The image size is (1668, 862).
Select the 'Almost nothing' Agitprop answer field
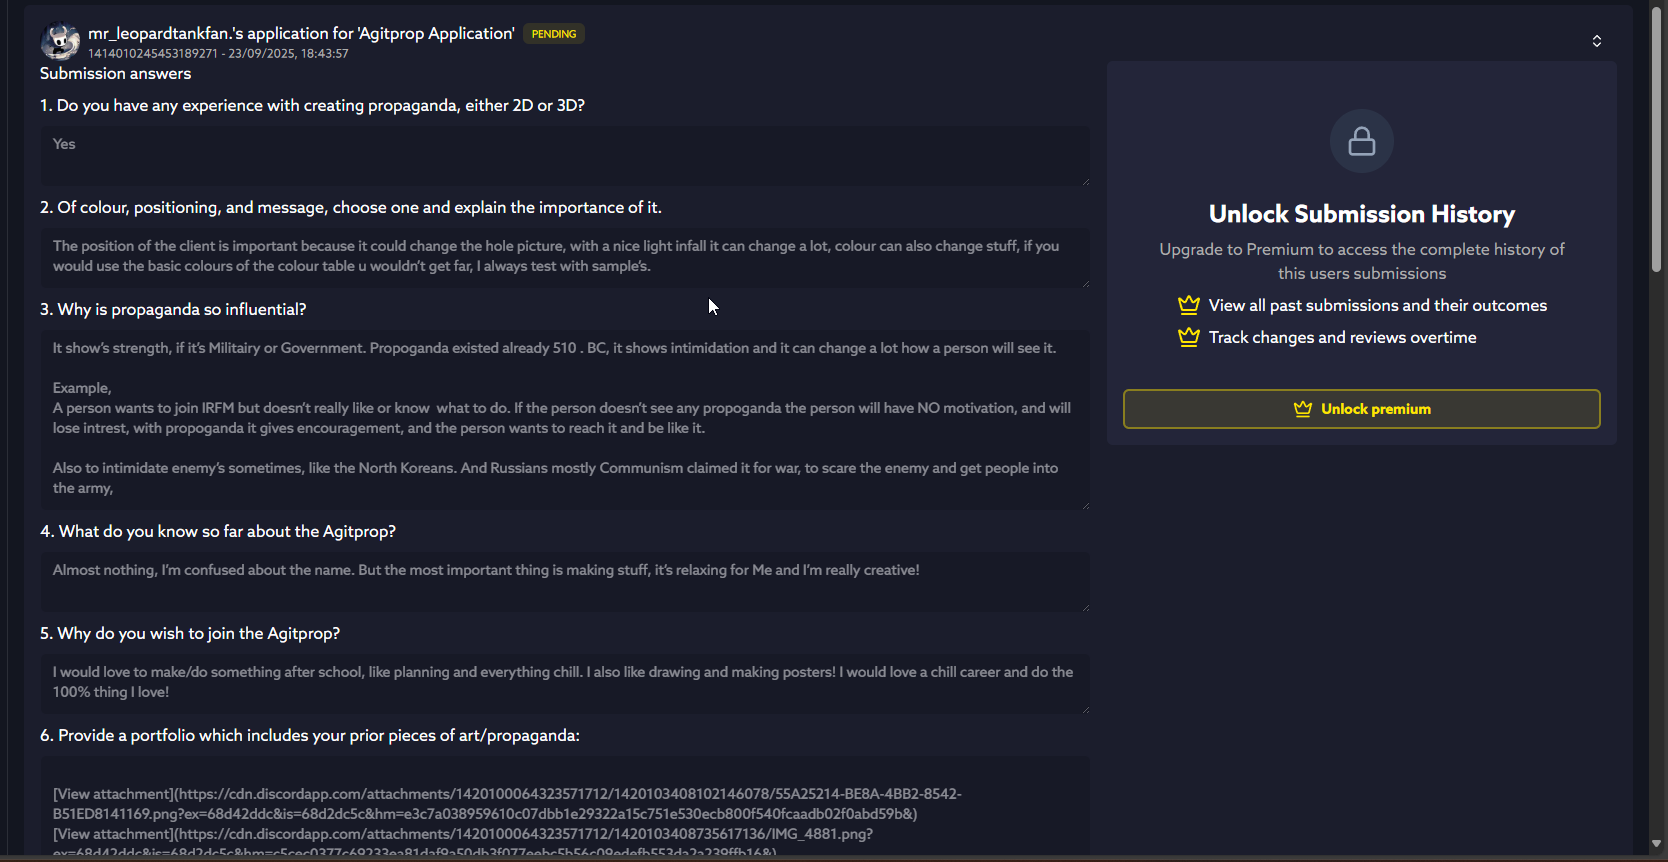(565, 581)
